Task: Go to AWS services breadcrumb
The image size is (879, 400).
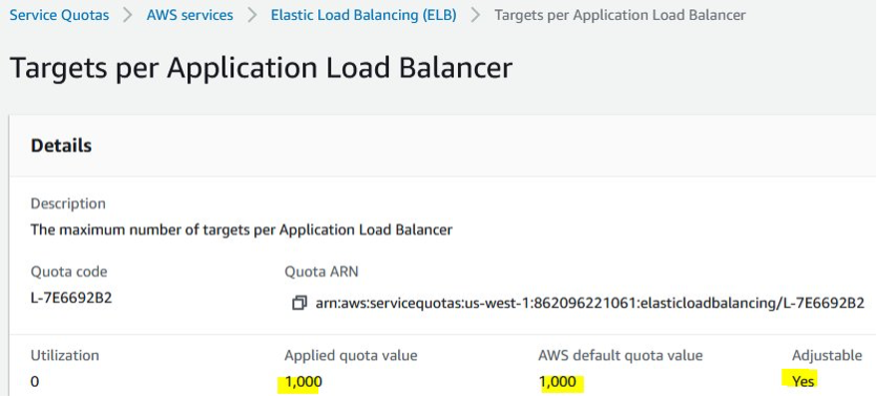Action: pyautogui.click(x=189, y=15)
